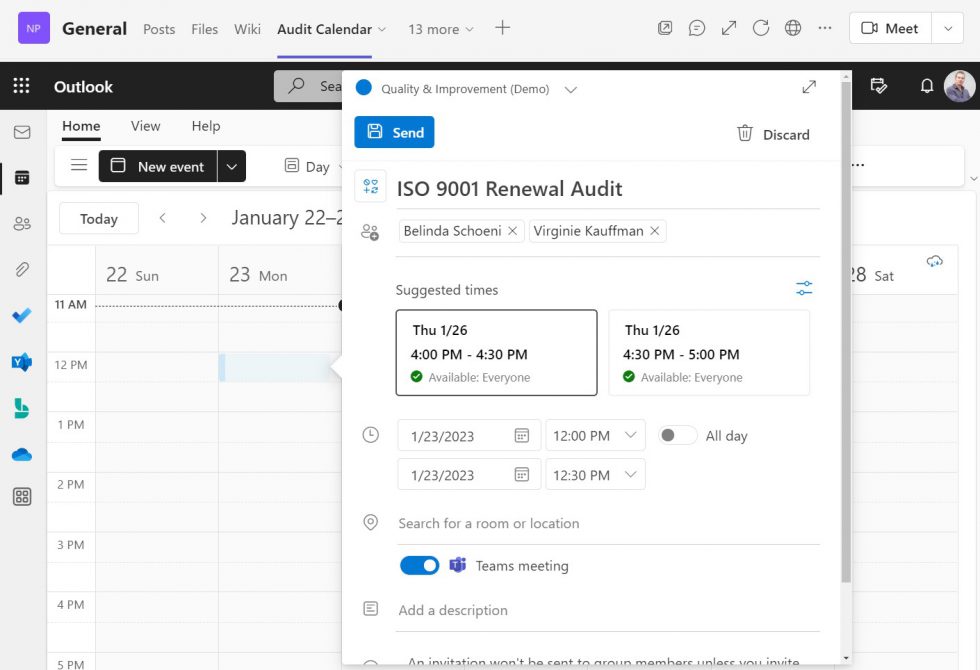980x670 pixels.
Task: Open OneDrive from the Outlook sidebar
Action: coord(22,453)
